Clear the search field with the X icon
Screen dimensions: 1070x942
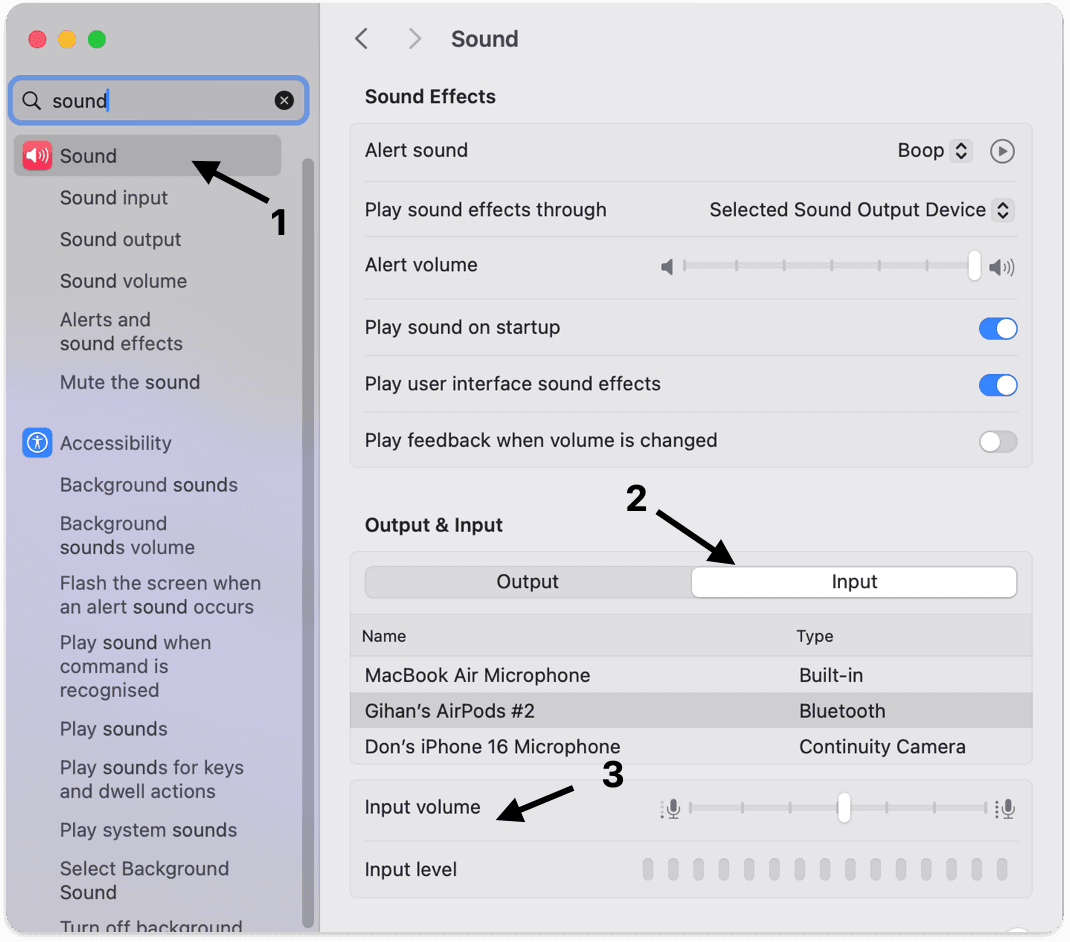coord(284,101)
